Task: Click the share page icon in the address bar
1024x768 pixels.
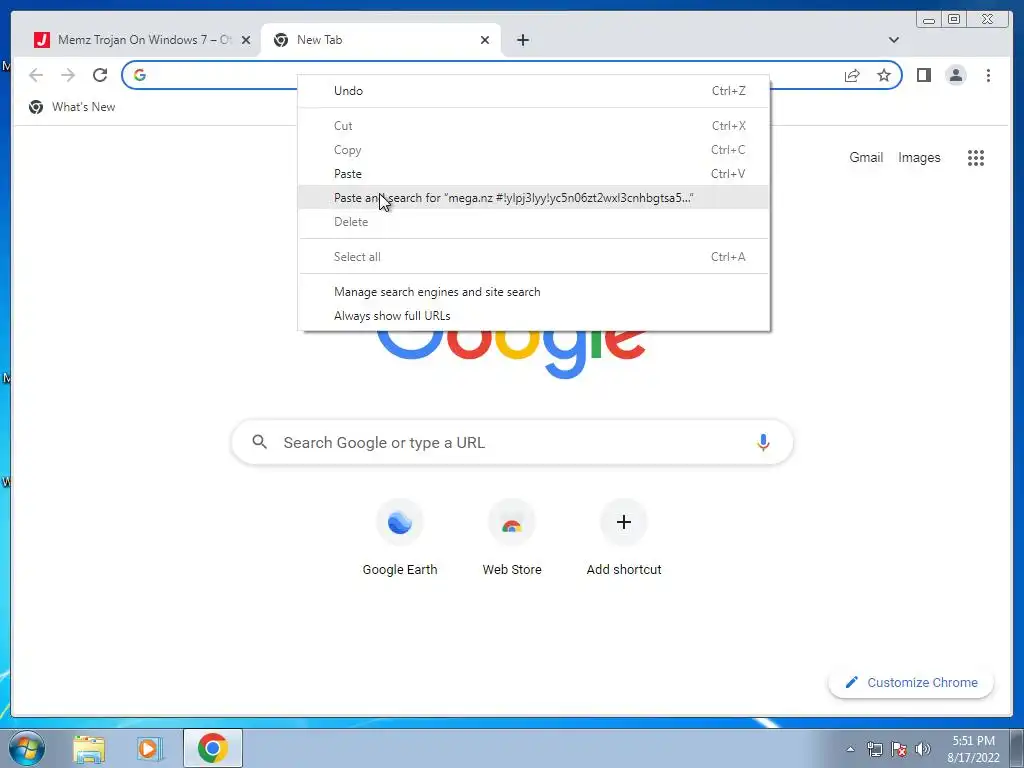Action: [x=852, y=75]
